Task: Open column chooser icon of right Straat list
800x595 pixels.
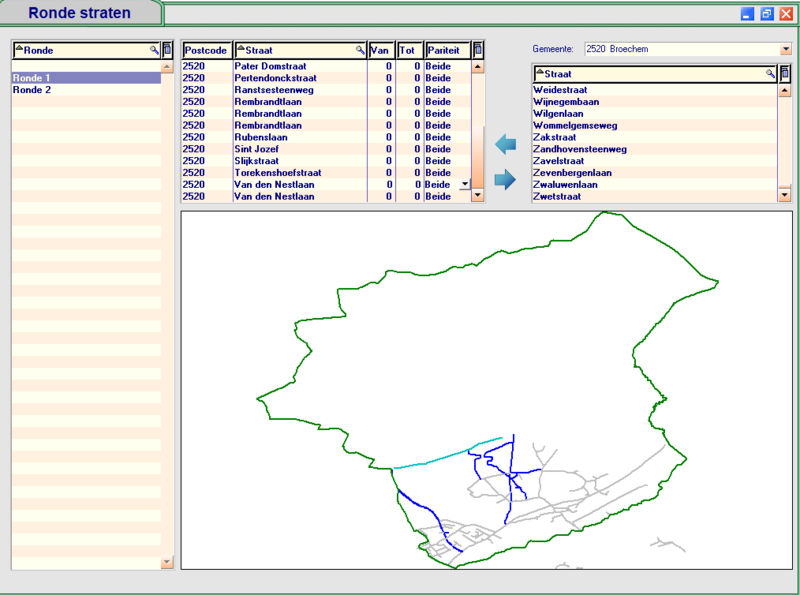Action: tap(784, 73)
